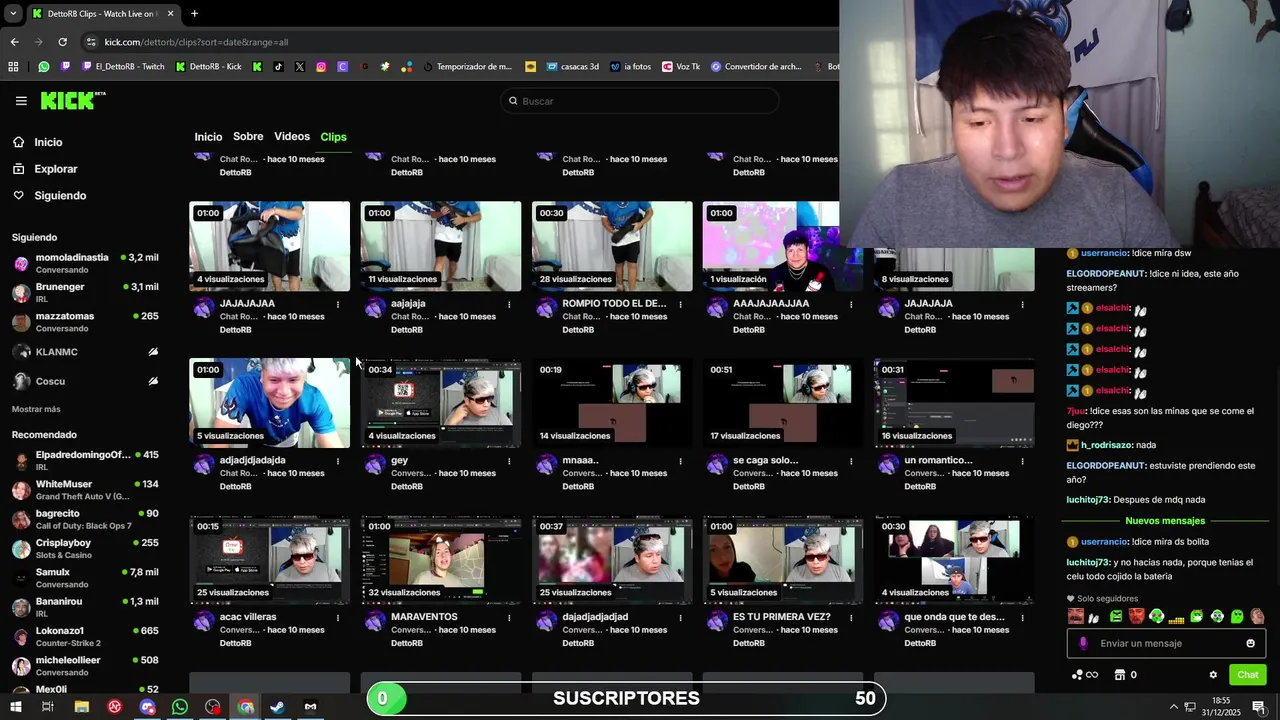This screenshot has height=720, width=1280.
Task: Open Siguiendo in the sidebar
Action: point(60,196)
